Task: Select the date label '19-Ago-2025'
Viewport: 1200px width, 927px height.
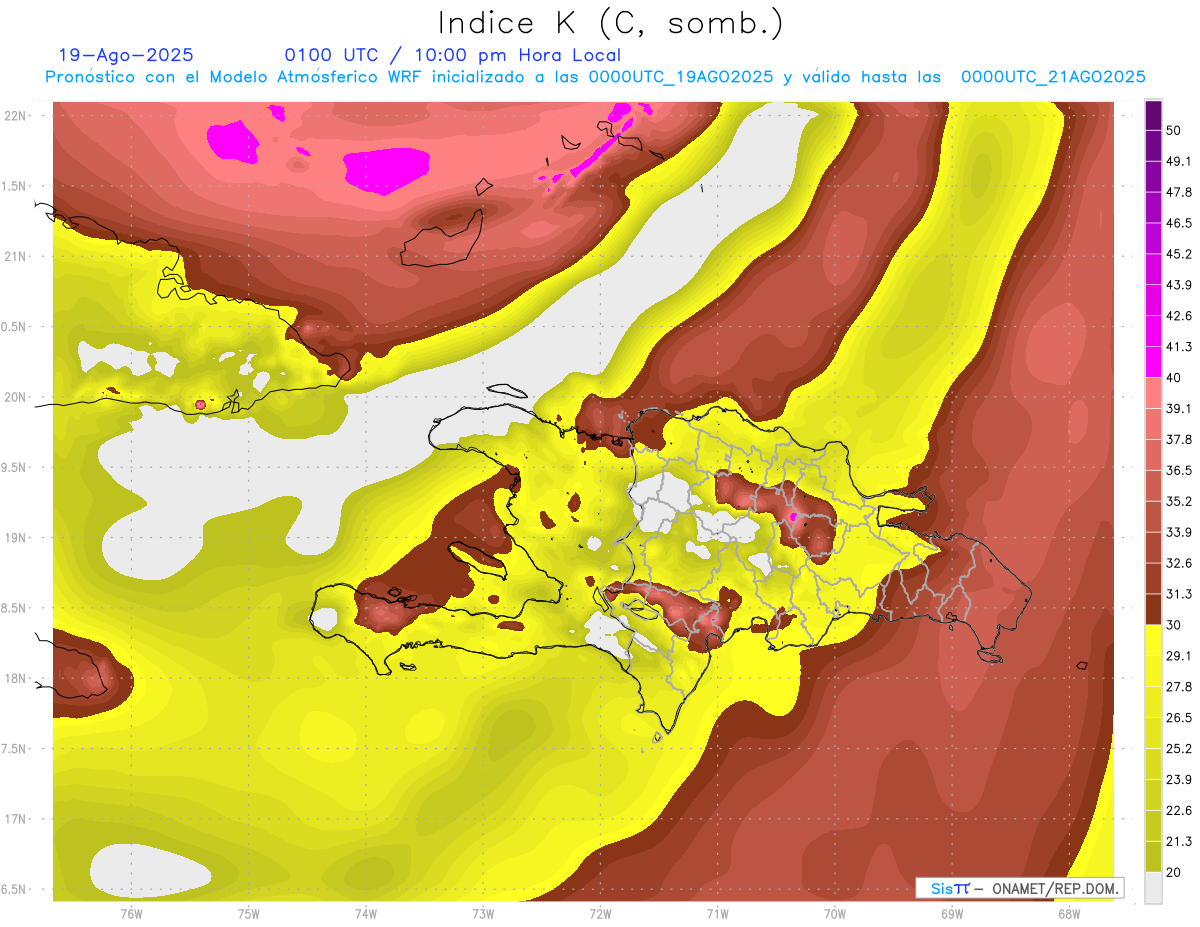Action: (126, 55)
